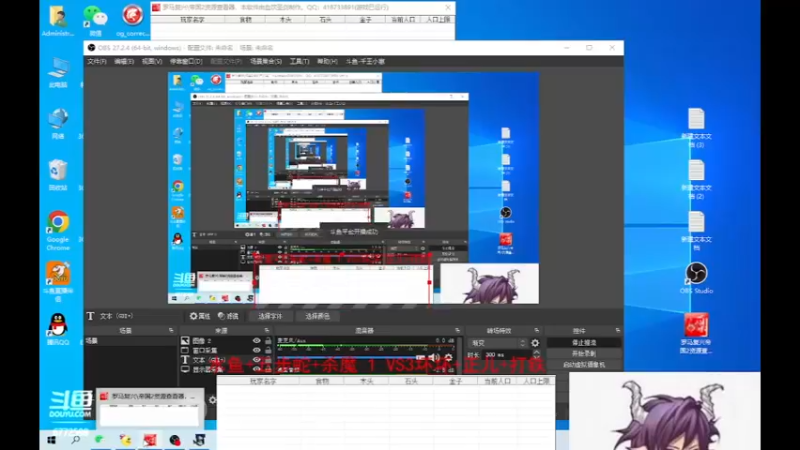
Task: Launch Google Chrome from the desktop
Action: [x=58, y=230]
